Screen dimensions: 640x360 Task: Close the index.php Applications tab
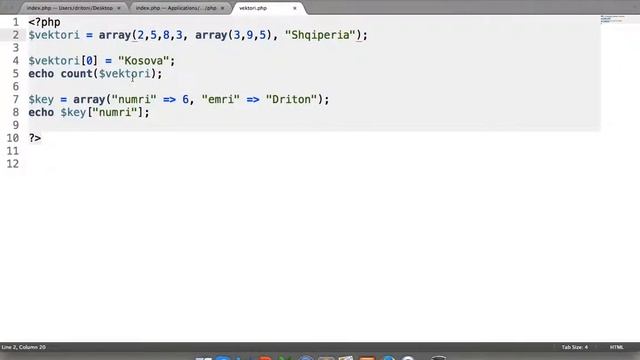point(222,8)
